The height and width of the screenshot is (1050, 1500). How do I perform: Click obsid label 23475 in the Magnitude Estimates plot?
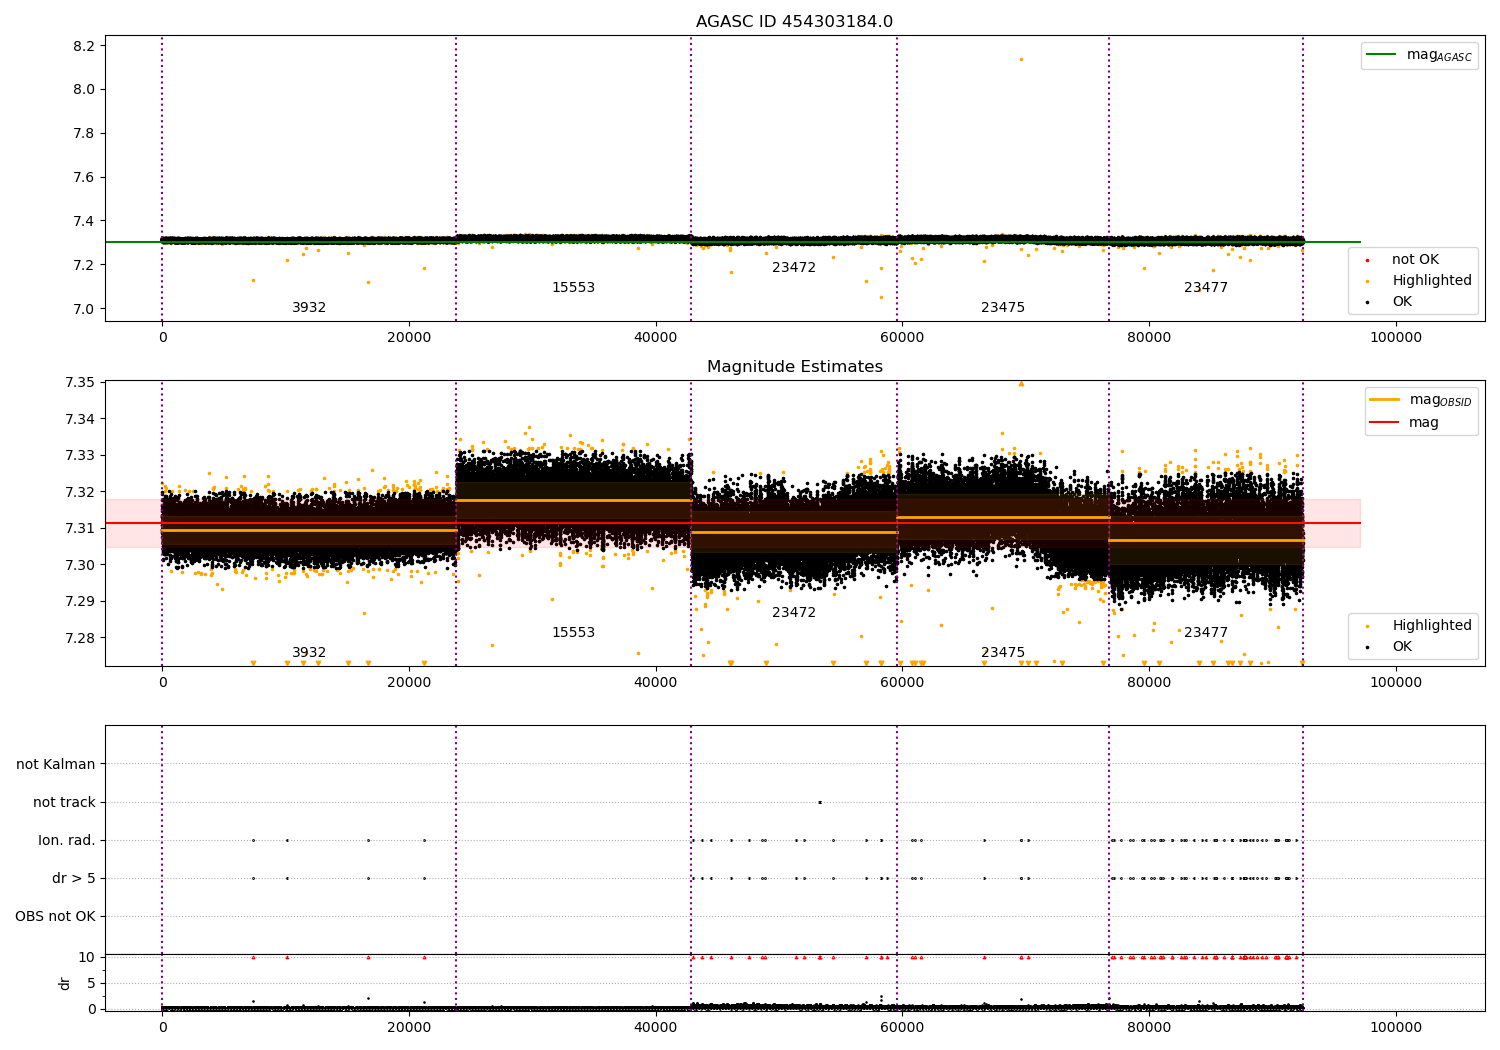tap(1003, 653)
